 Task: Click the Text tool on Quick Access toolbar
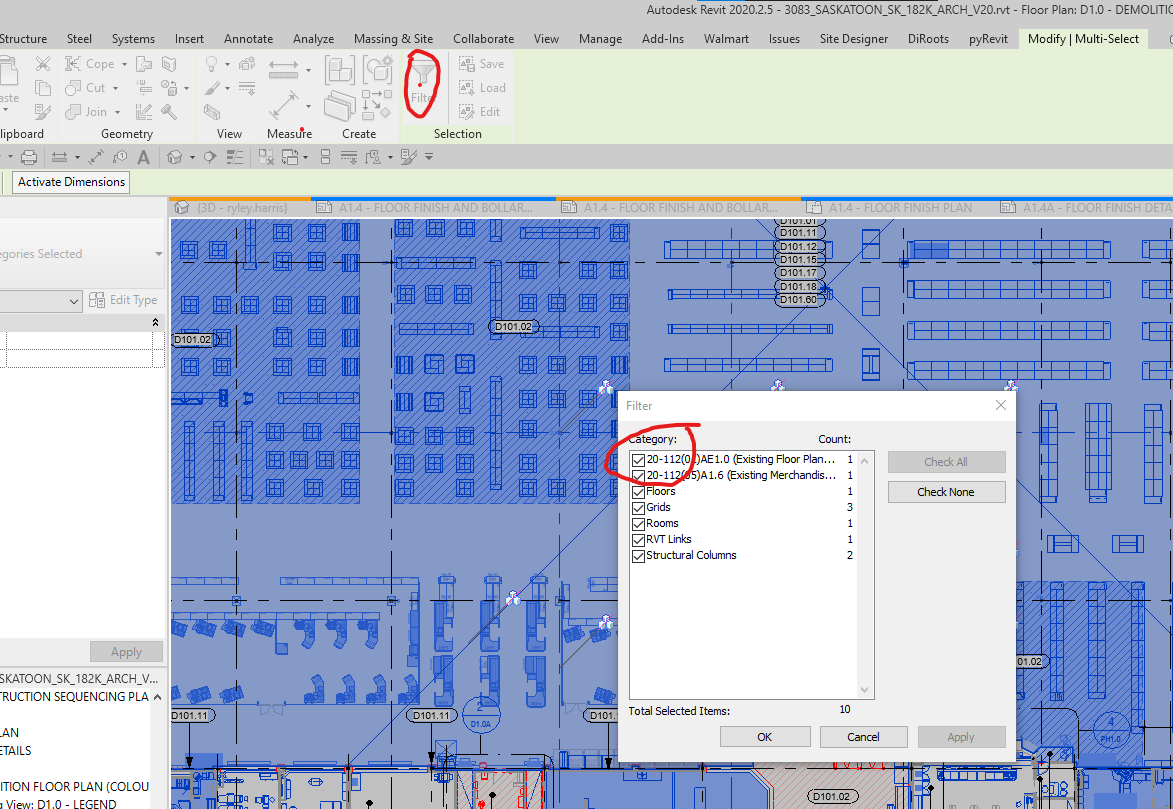click(x=145, y=157)
